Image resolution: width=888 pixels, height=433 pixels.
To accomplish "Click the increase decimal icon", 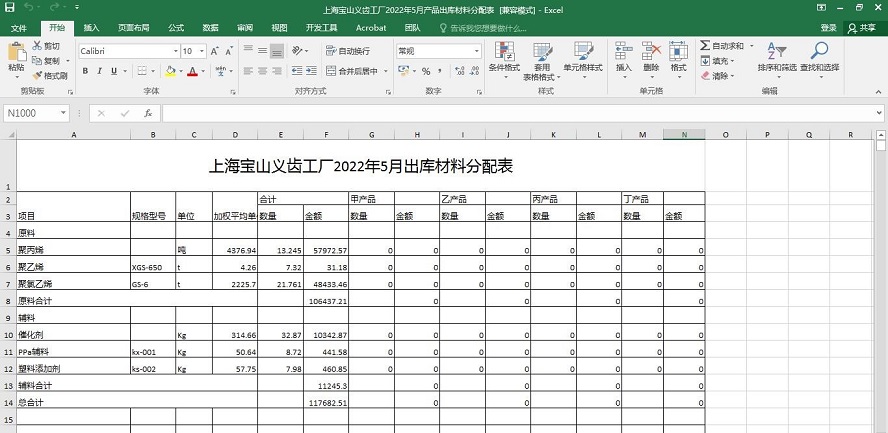I will click(x=460, y=71).
